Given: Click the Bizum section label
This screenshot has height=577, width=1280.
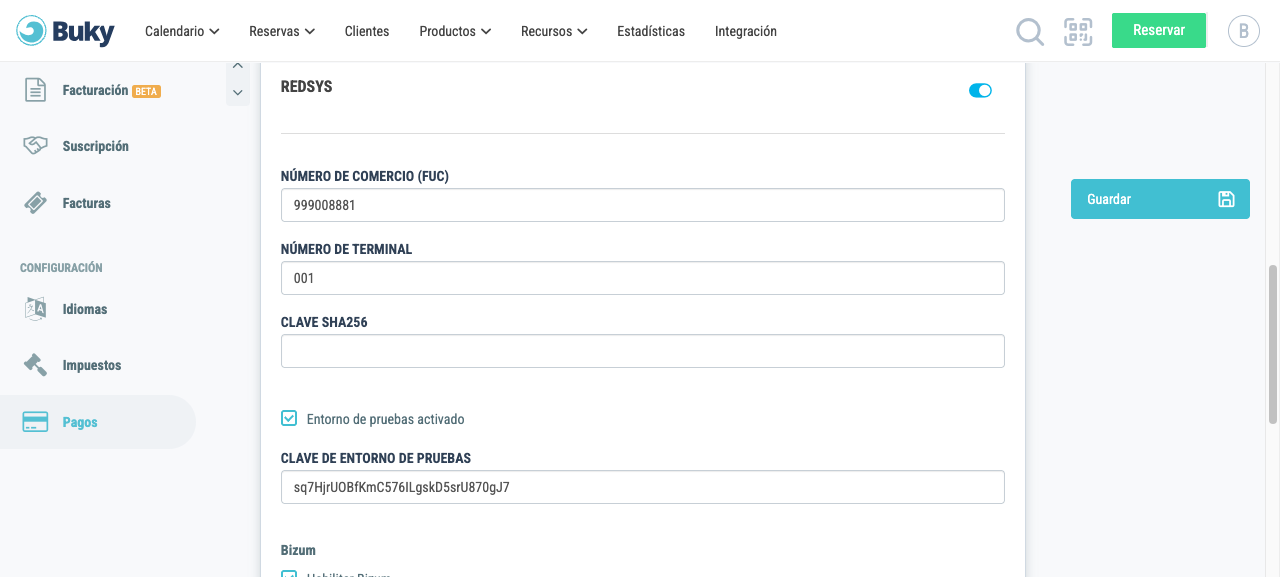Looking at the screenshot, I should [x=298, y=550].
